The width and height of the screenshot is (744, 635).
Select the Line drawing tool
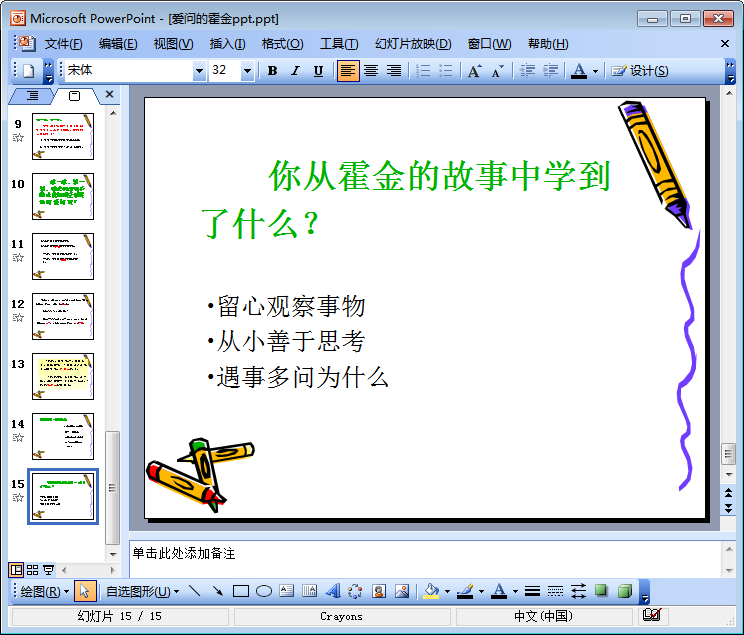tap(195, 591)
